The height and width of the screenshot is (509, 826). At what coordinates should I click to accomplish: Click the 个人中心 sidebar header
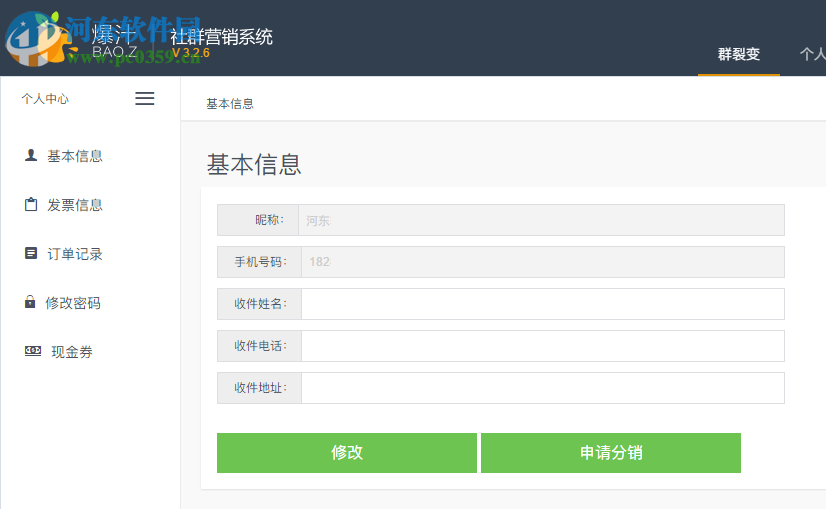[x=45, y=99]
